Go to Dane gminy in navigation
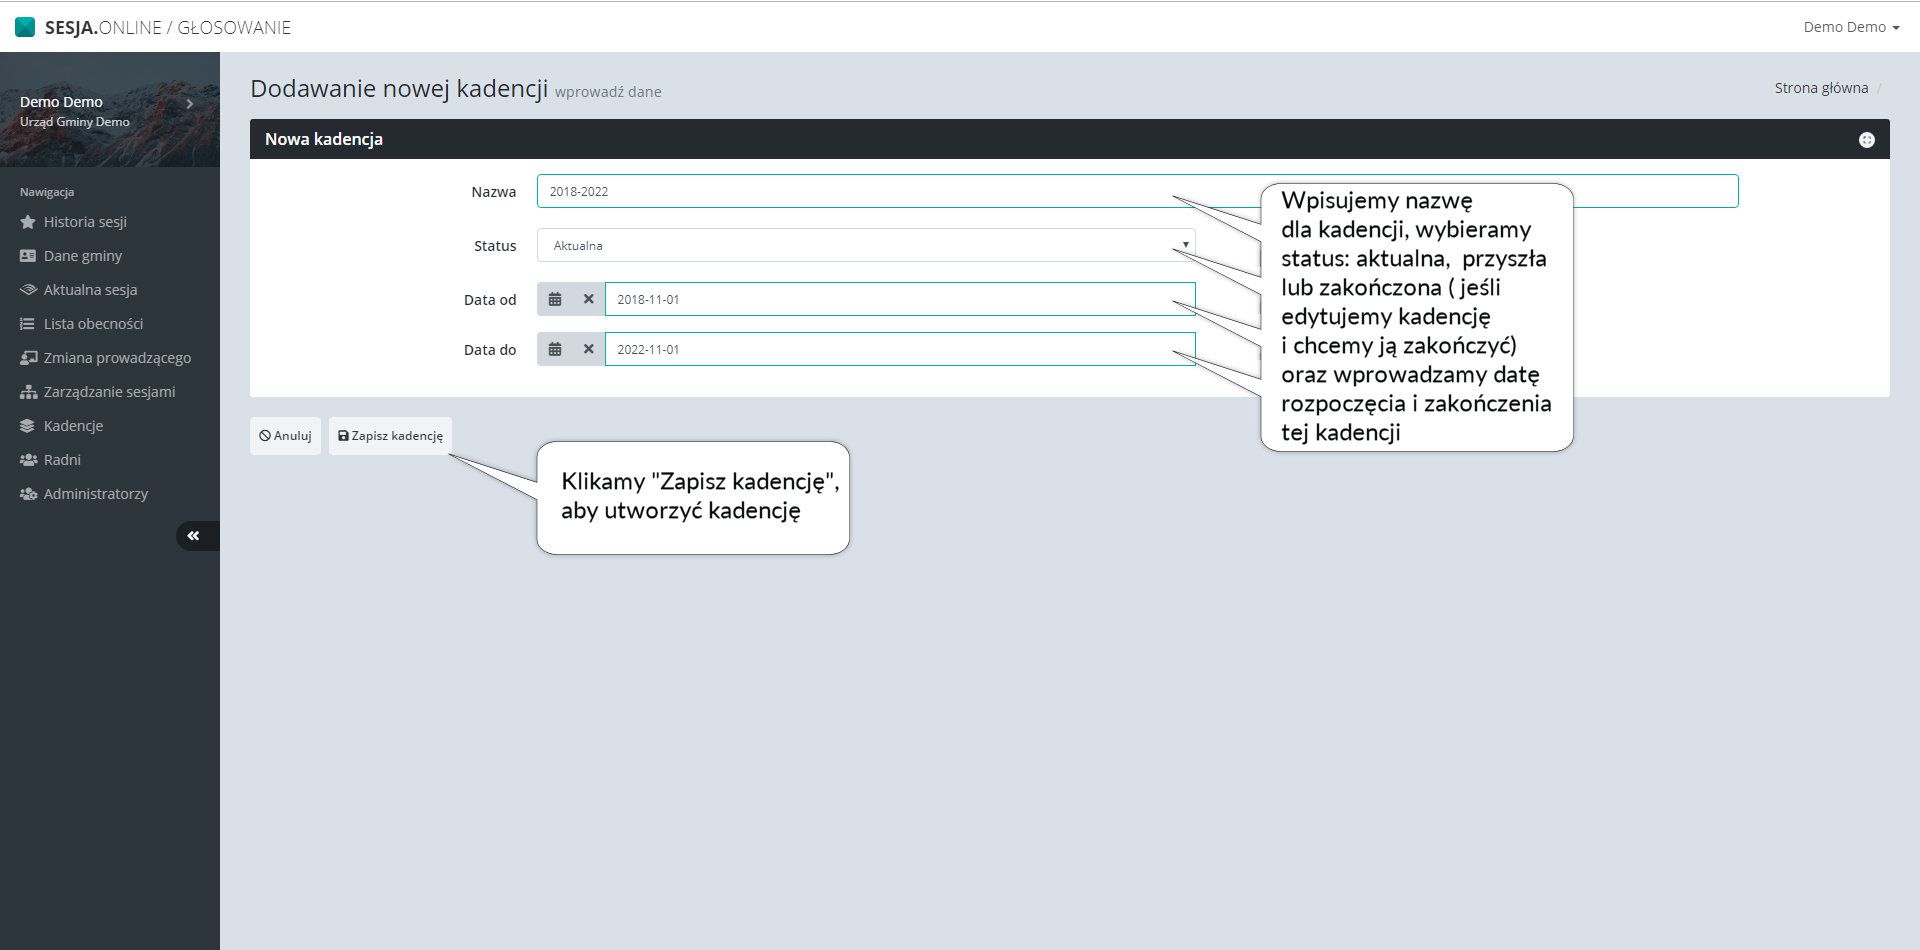 pos(82,256)
